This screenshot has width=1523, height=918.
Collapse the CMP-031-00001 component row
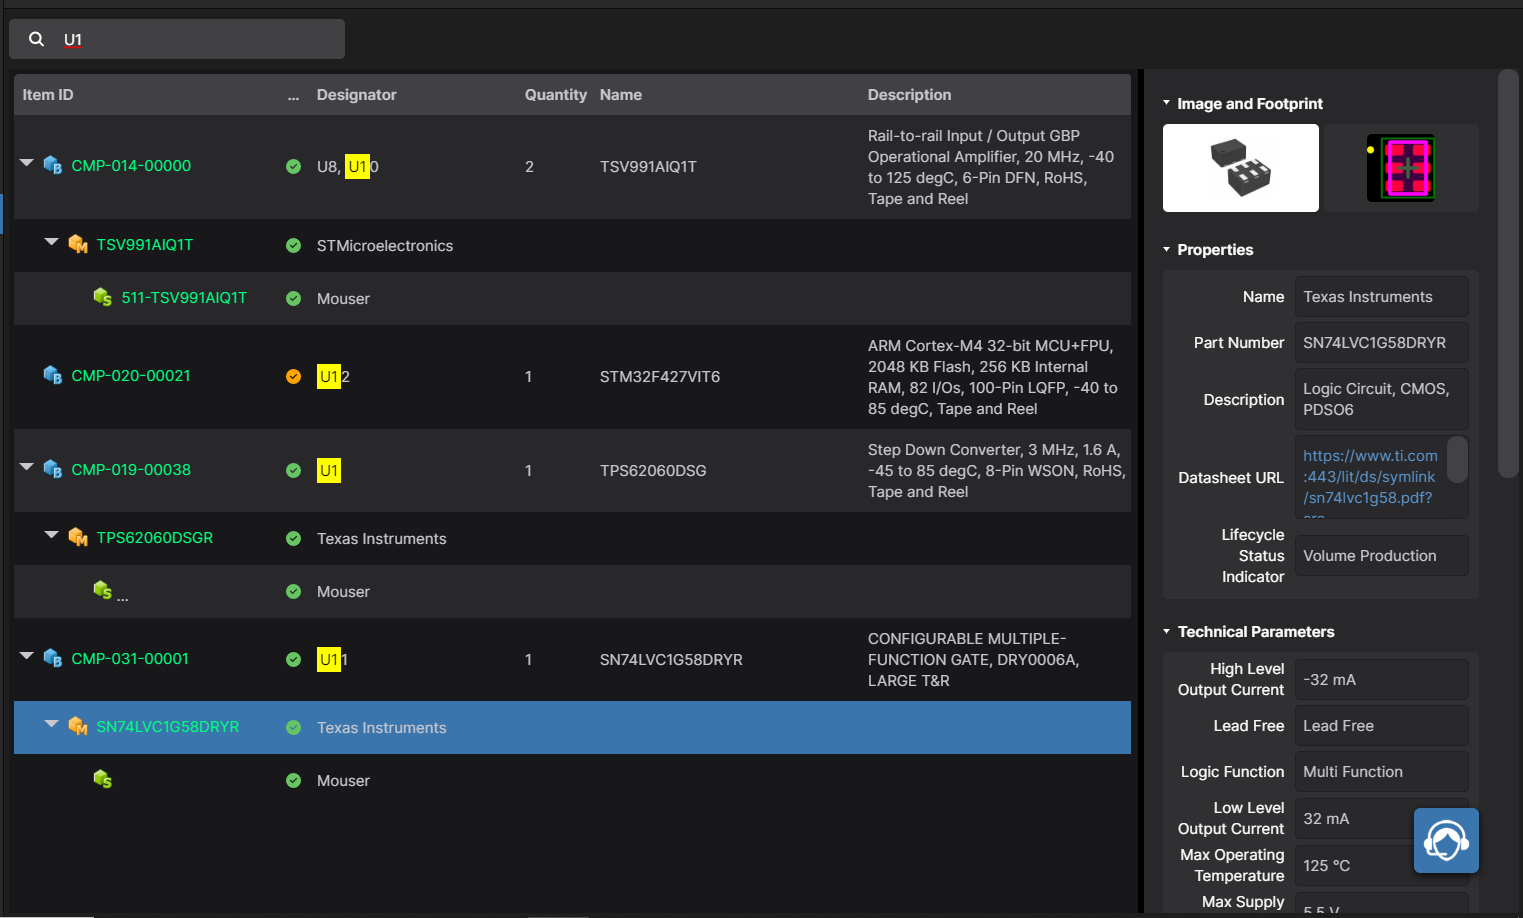(x=27, y=656)
